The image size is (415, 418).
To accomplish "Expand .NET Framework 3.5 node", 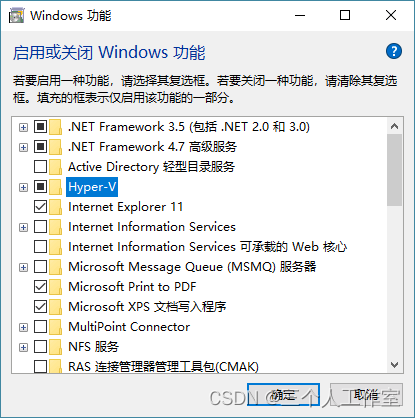I will click(23, 127).
